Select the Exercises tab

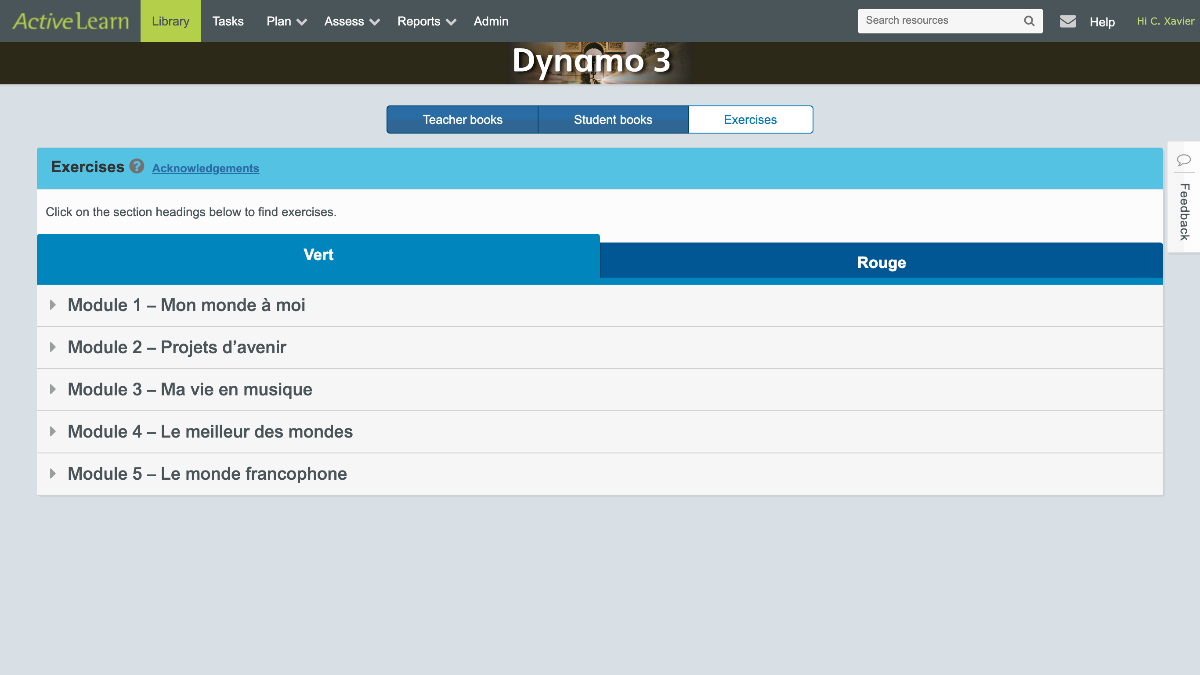751,120
